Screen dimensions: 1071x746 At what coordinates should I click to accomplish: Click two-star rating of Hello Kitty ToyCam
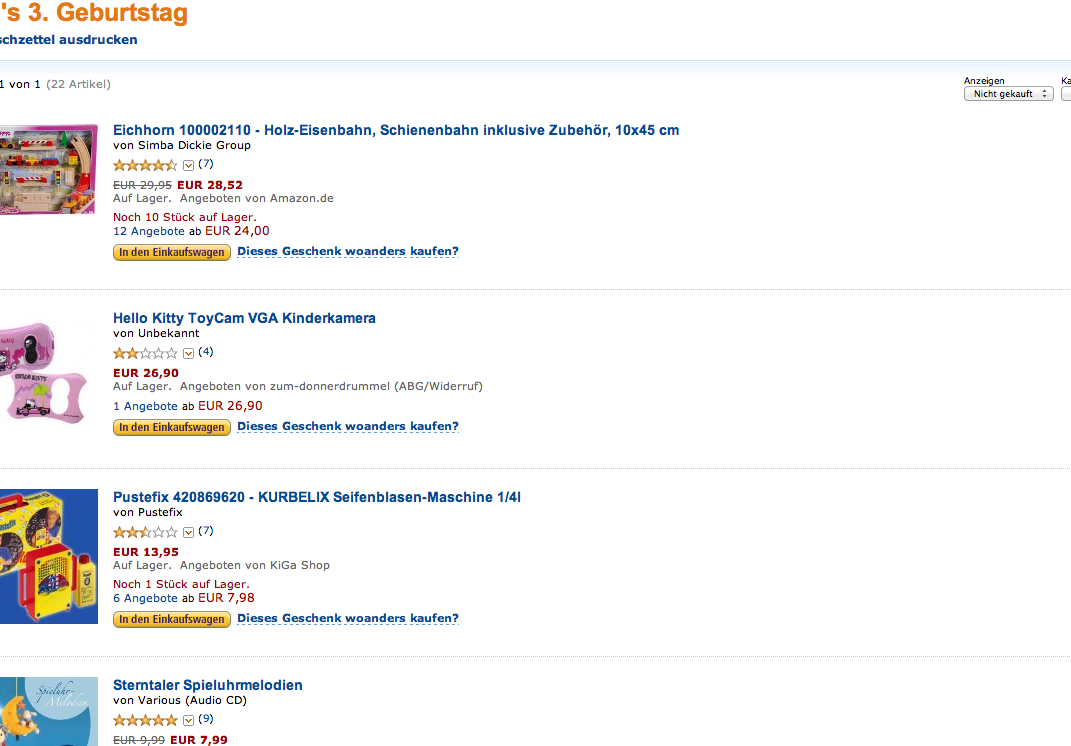[145, 353]
